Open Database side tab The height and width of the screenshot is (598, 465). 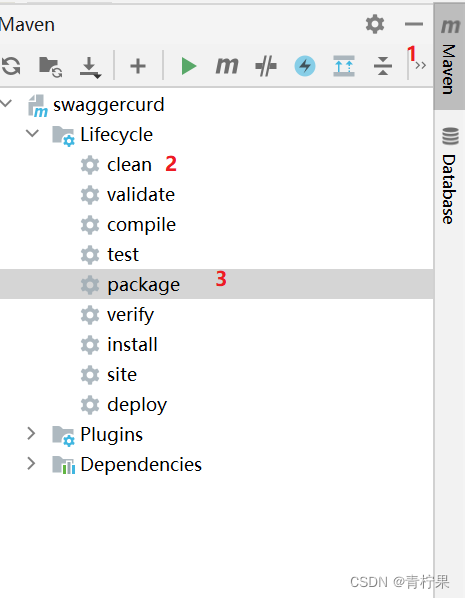click(x=449, y=175)
